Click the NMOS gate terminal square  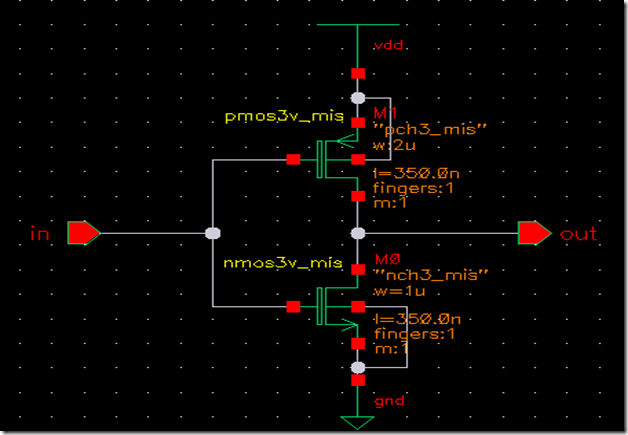click(293, 307)
